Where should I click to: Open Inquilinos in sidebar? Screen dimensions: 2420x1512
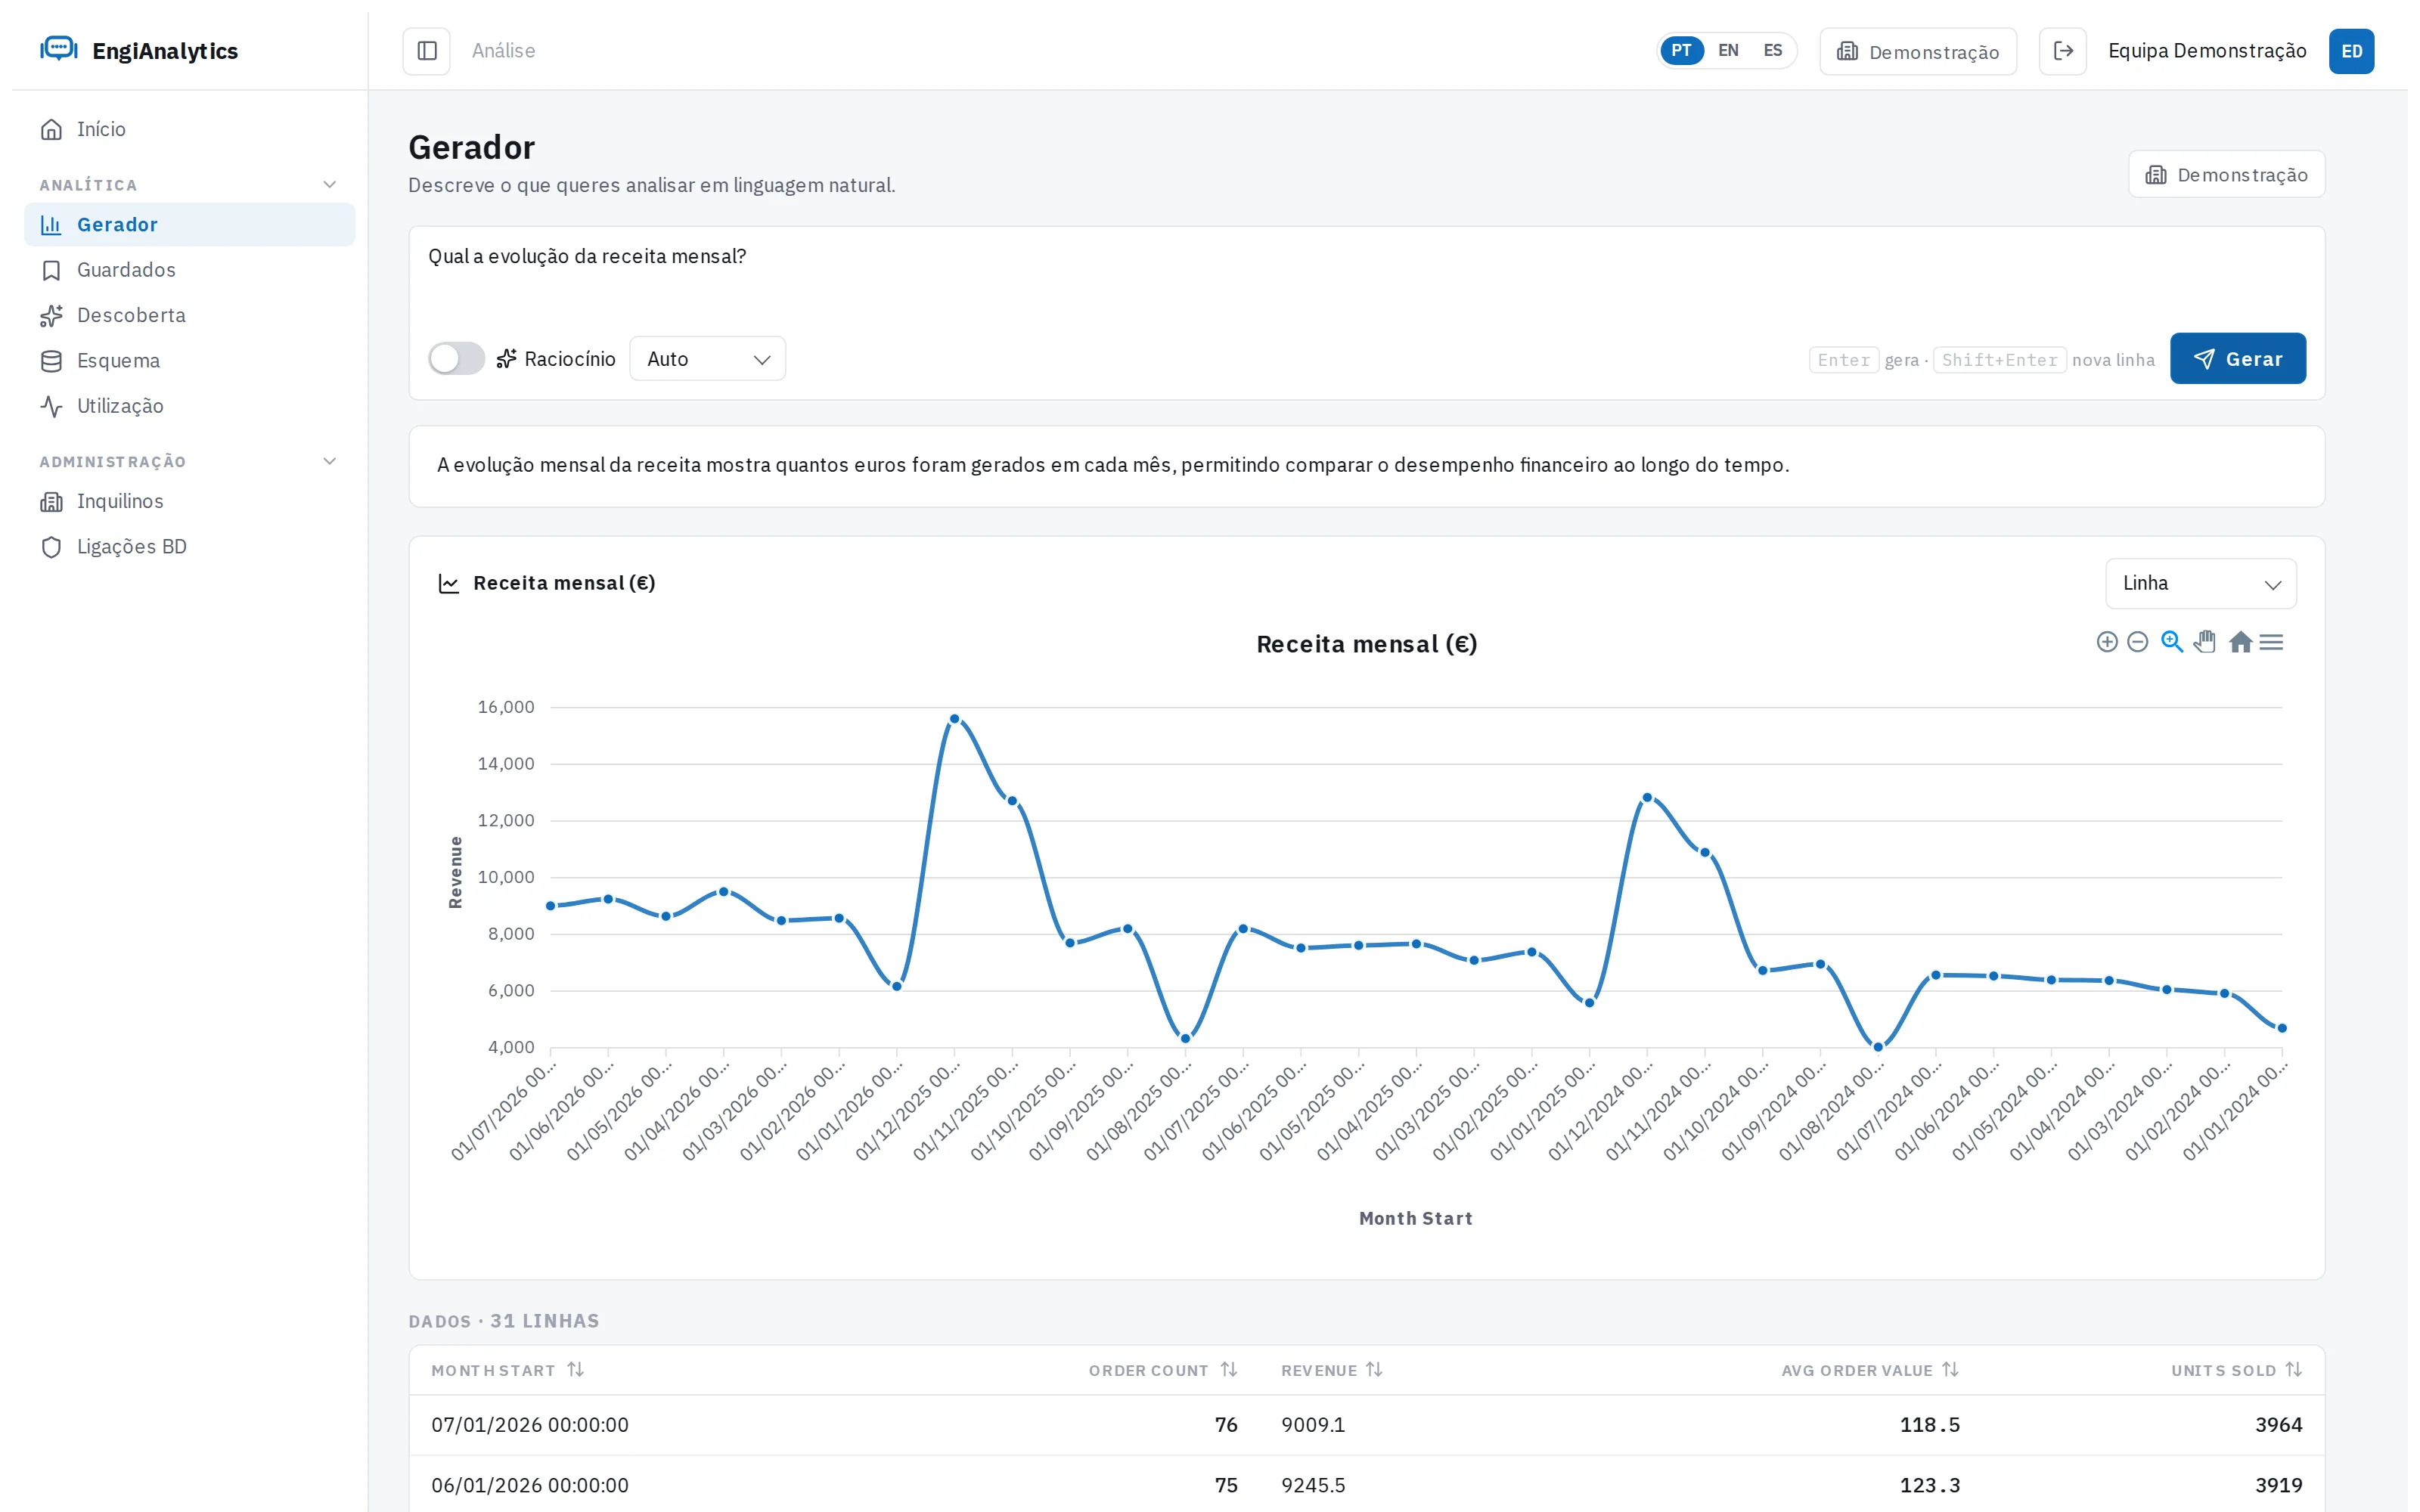click(x=190, y=502)
